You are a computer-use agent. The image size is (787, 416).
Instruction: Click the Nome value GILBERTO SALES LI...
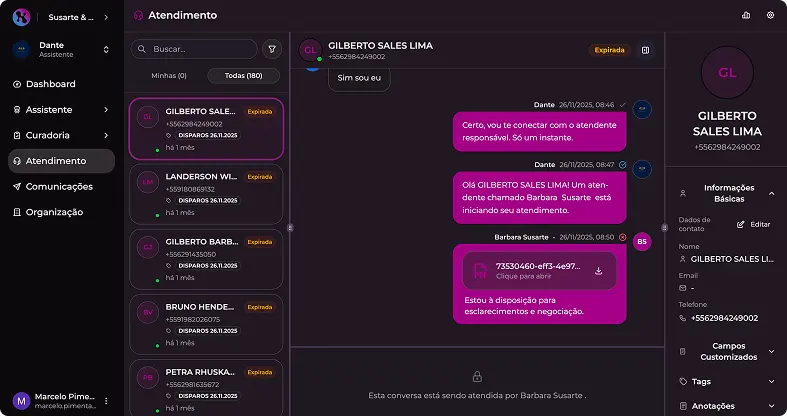[x=732, y=259]
